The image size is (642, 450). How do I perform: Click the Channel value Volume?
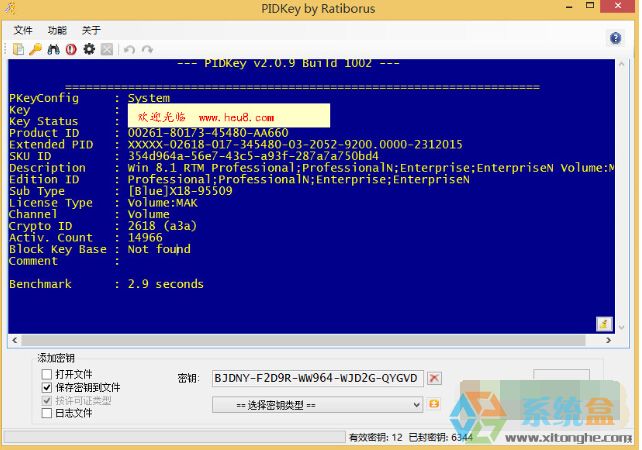(x=148, y=214)
